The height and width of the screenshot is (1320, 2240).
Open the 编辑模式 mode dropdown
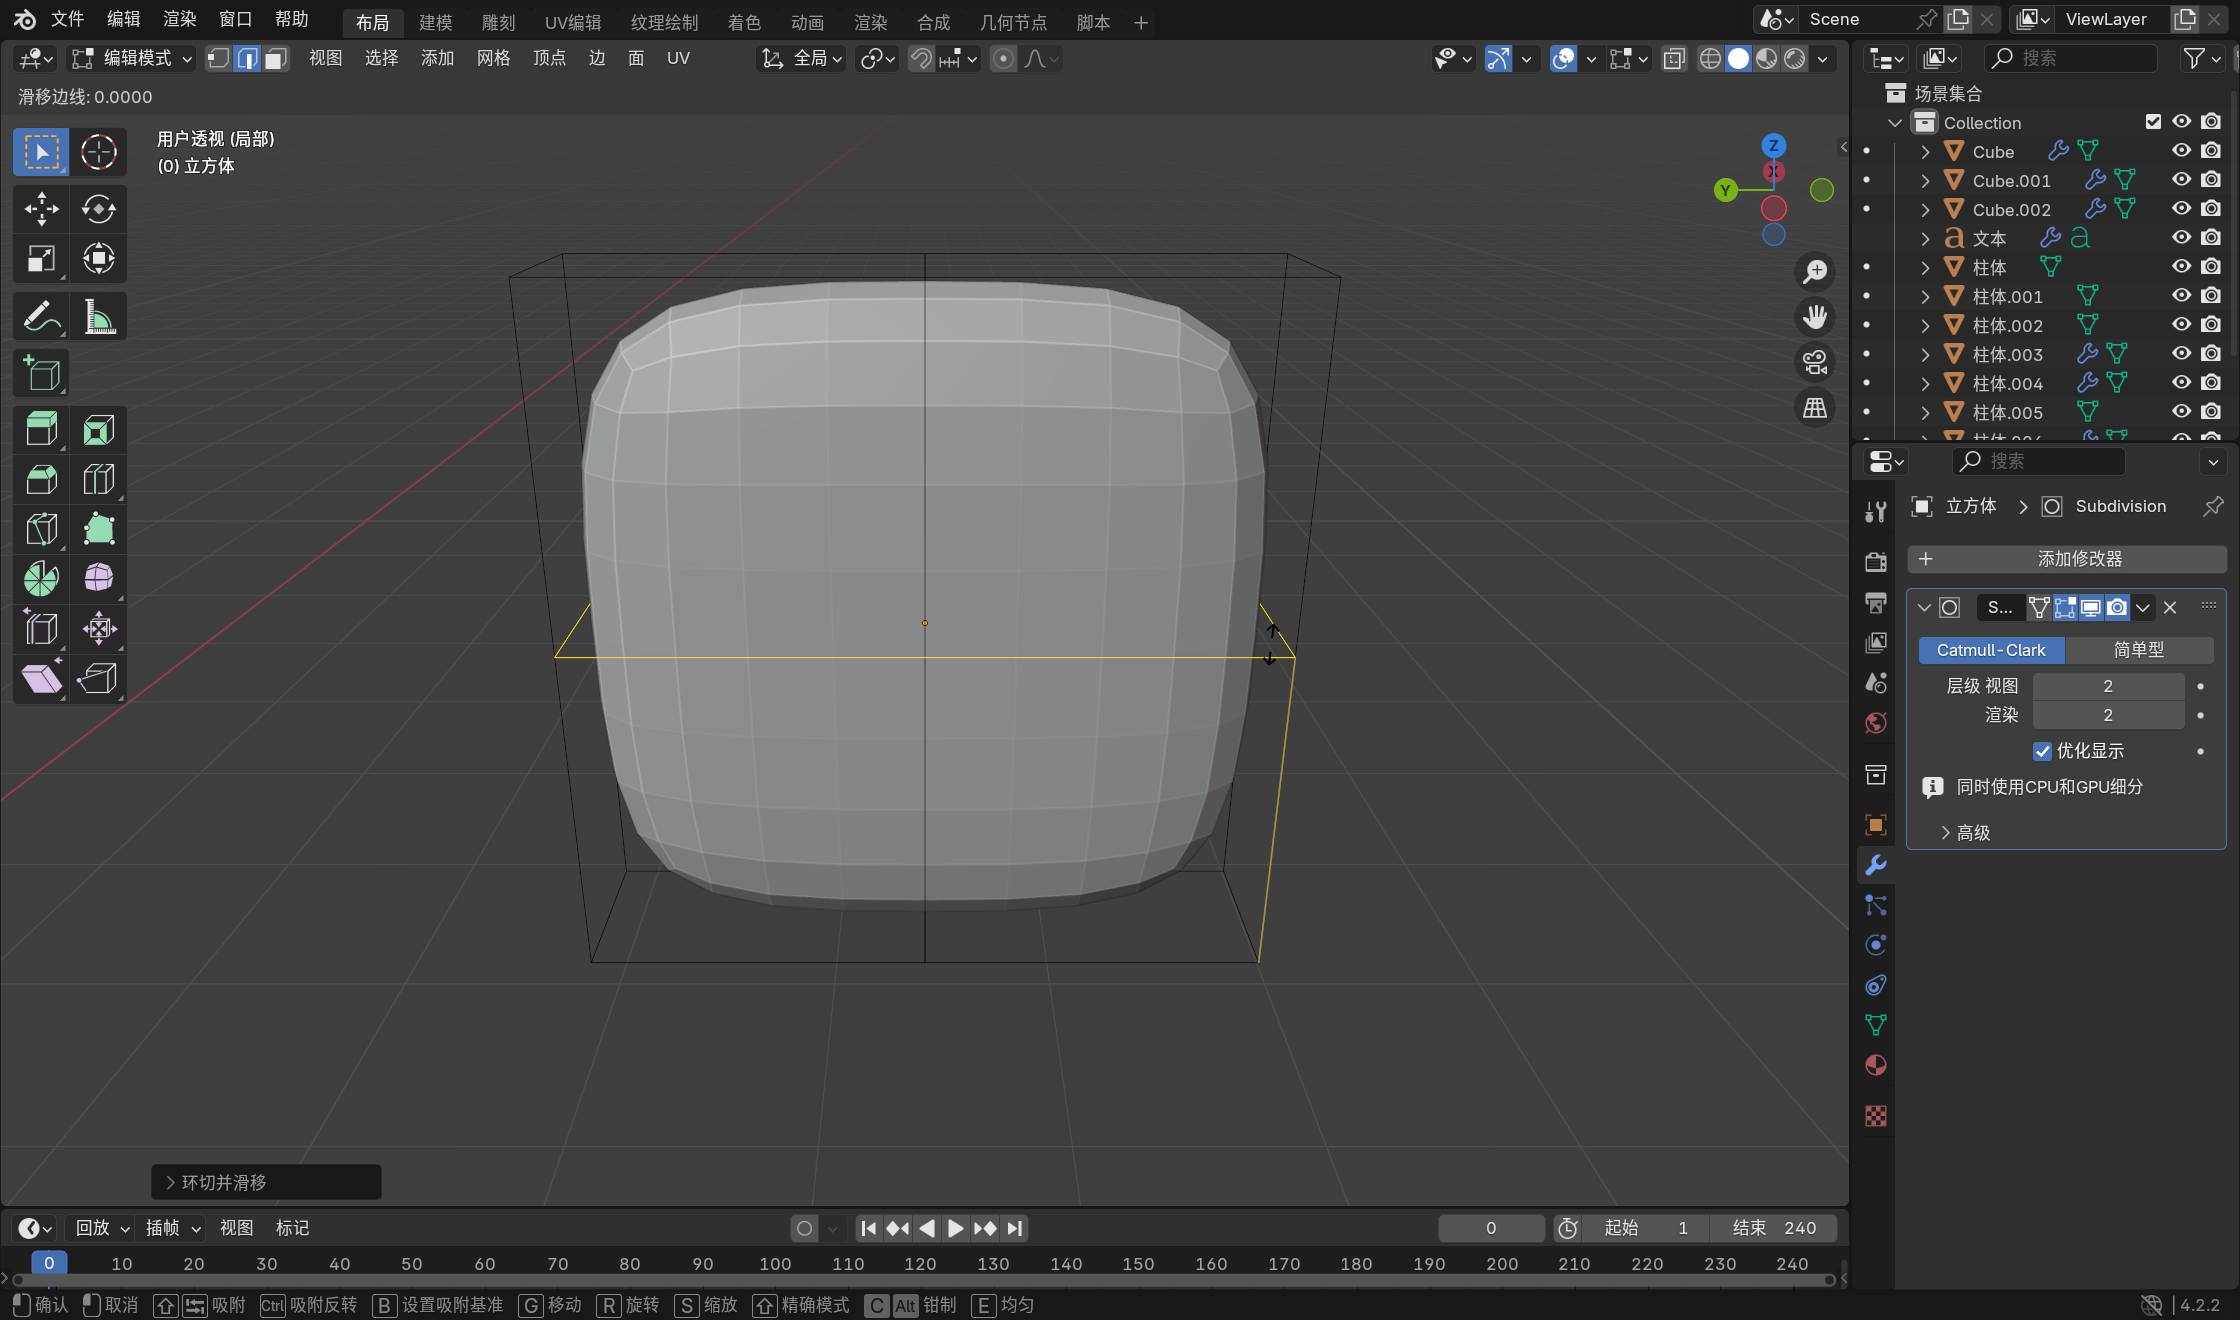(x=132, y=59)
